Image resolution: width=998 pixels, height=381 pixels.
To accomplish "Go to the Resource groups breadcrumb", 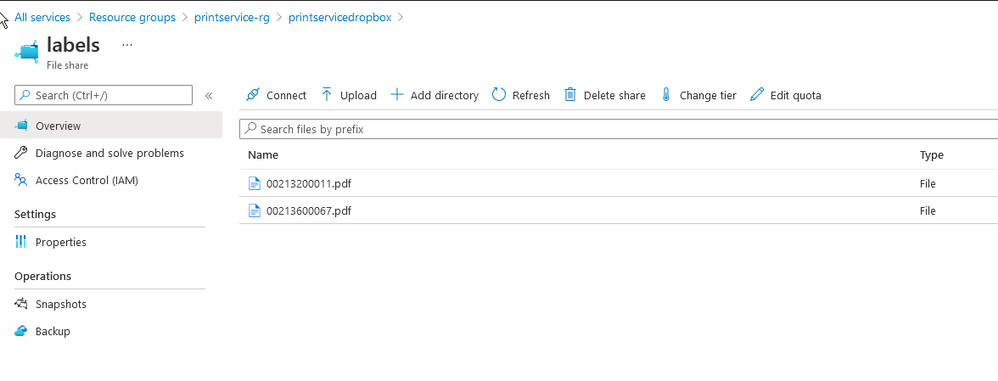I will click(x=132, y=17).
